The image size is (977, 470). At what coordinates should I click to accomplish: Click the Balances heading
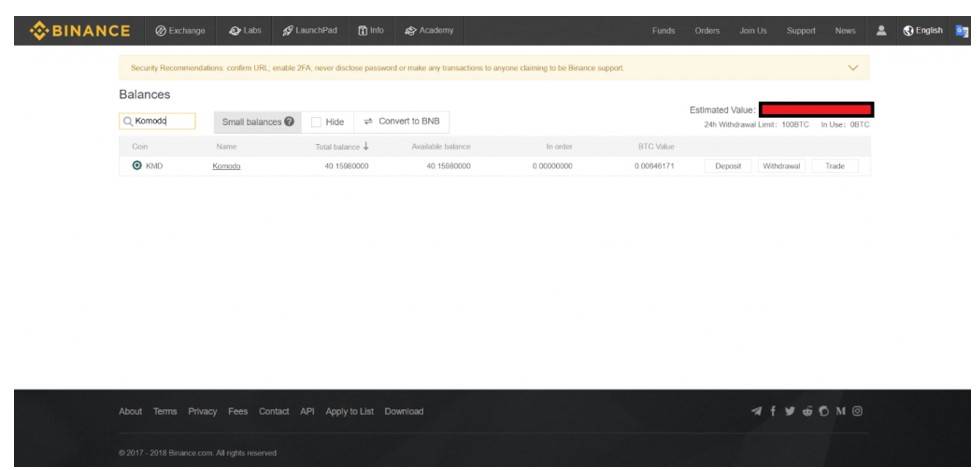pos(145,95)
